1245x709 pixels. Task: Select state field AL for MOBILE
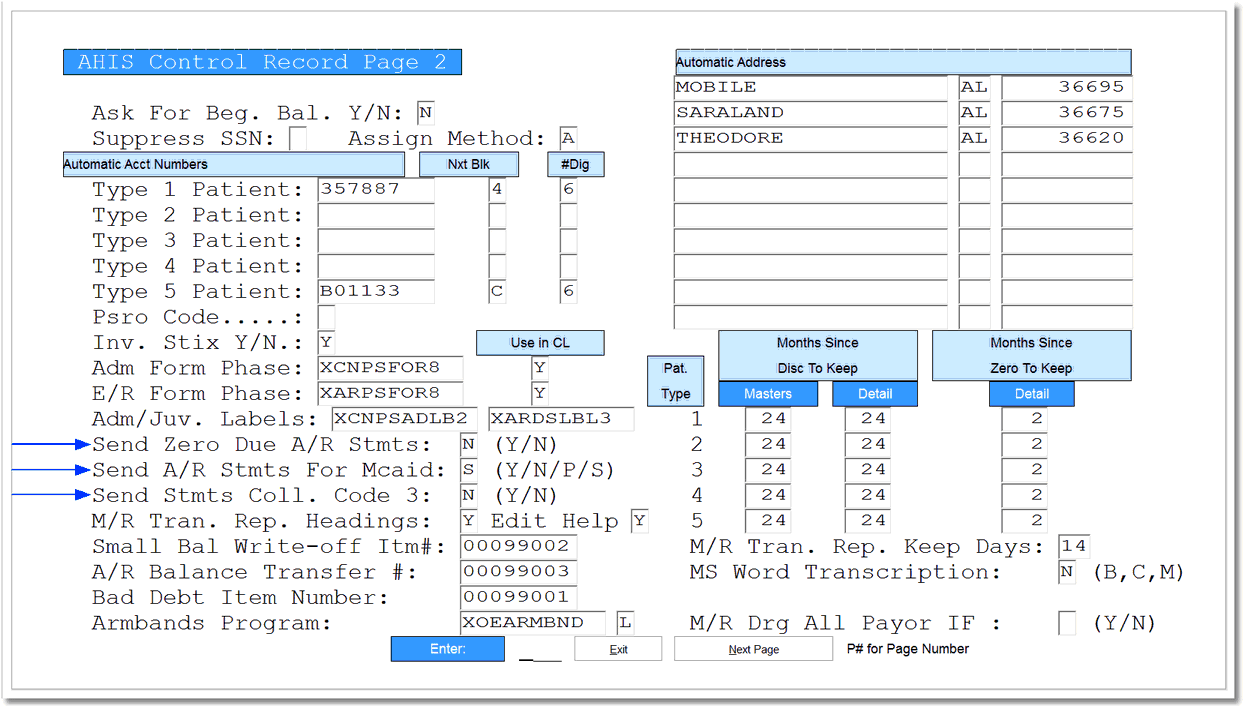[x=975, y=88]
